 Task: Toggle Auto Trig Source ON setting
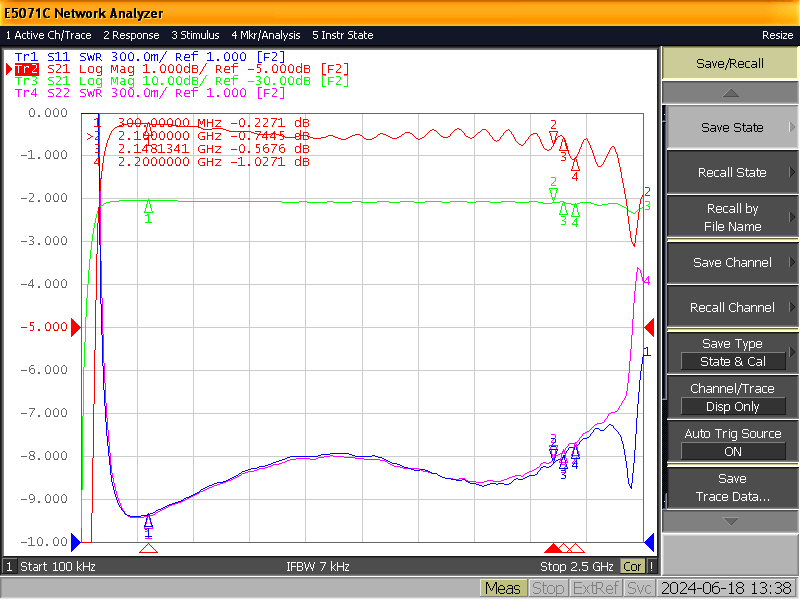pos(732,442)
